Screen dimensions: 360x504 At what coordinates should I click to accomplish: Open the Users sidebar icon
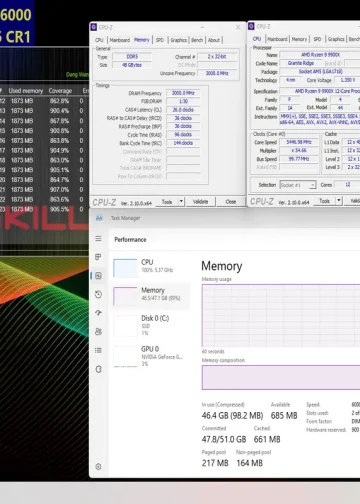click(98, 331)
